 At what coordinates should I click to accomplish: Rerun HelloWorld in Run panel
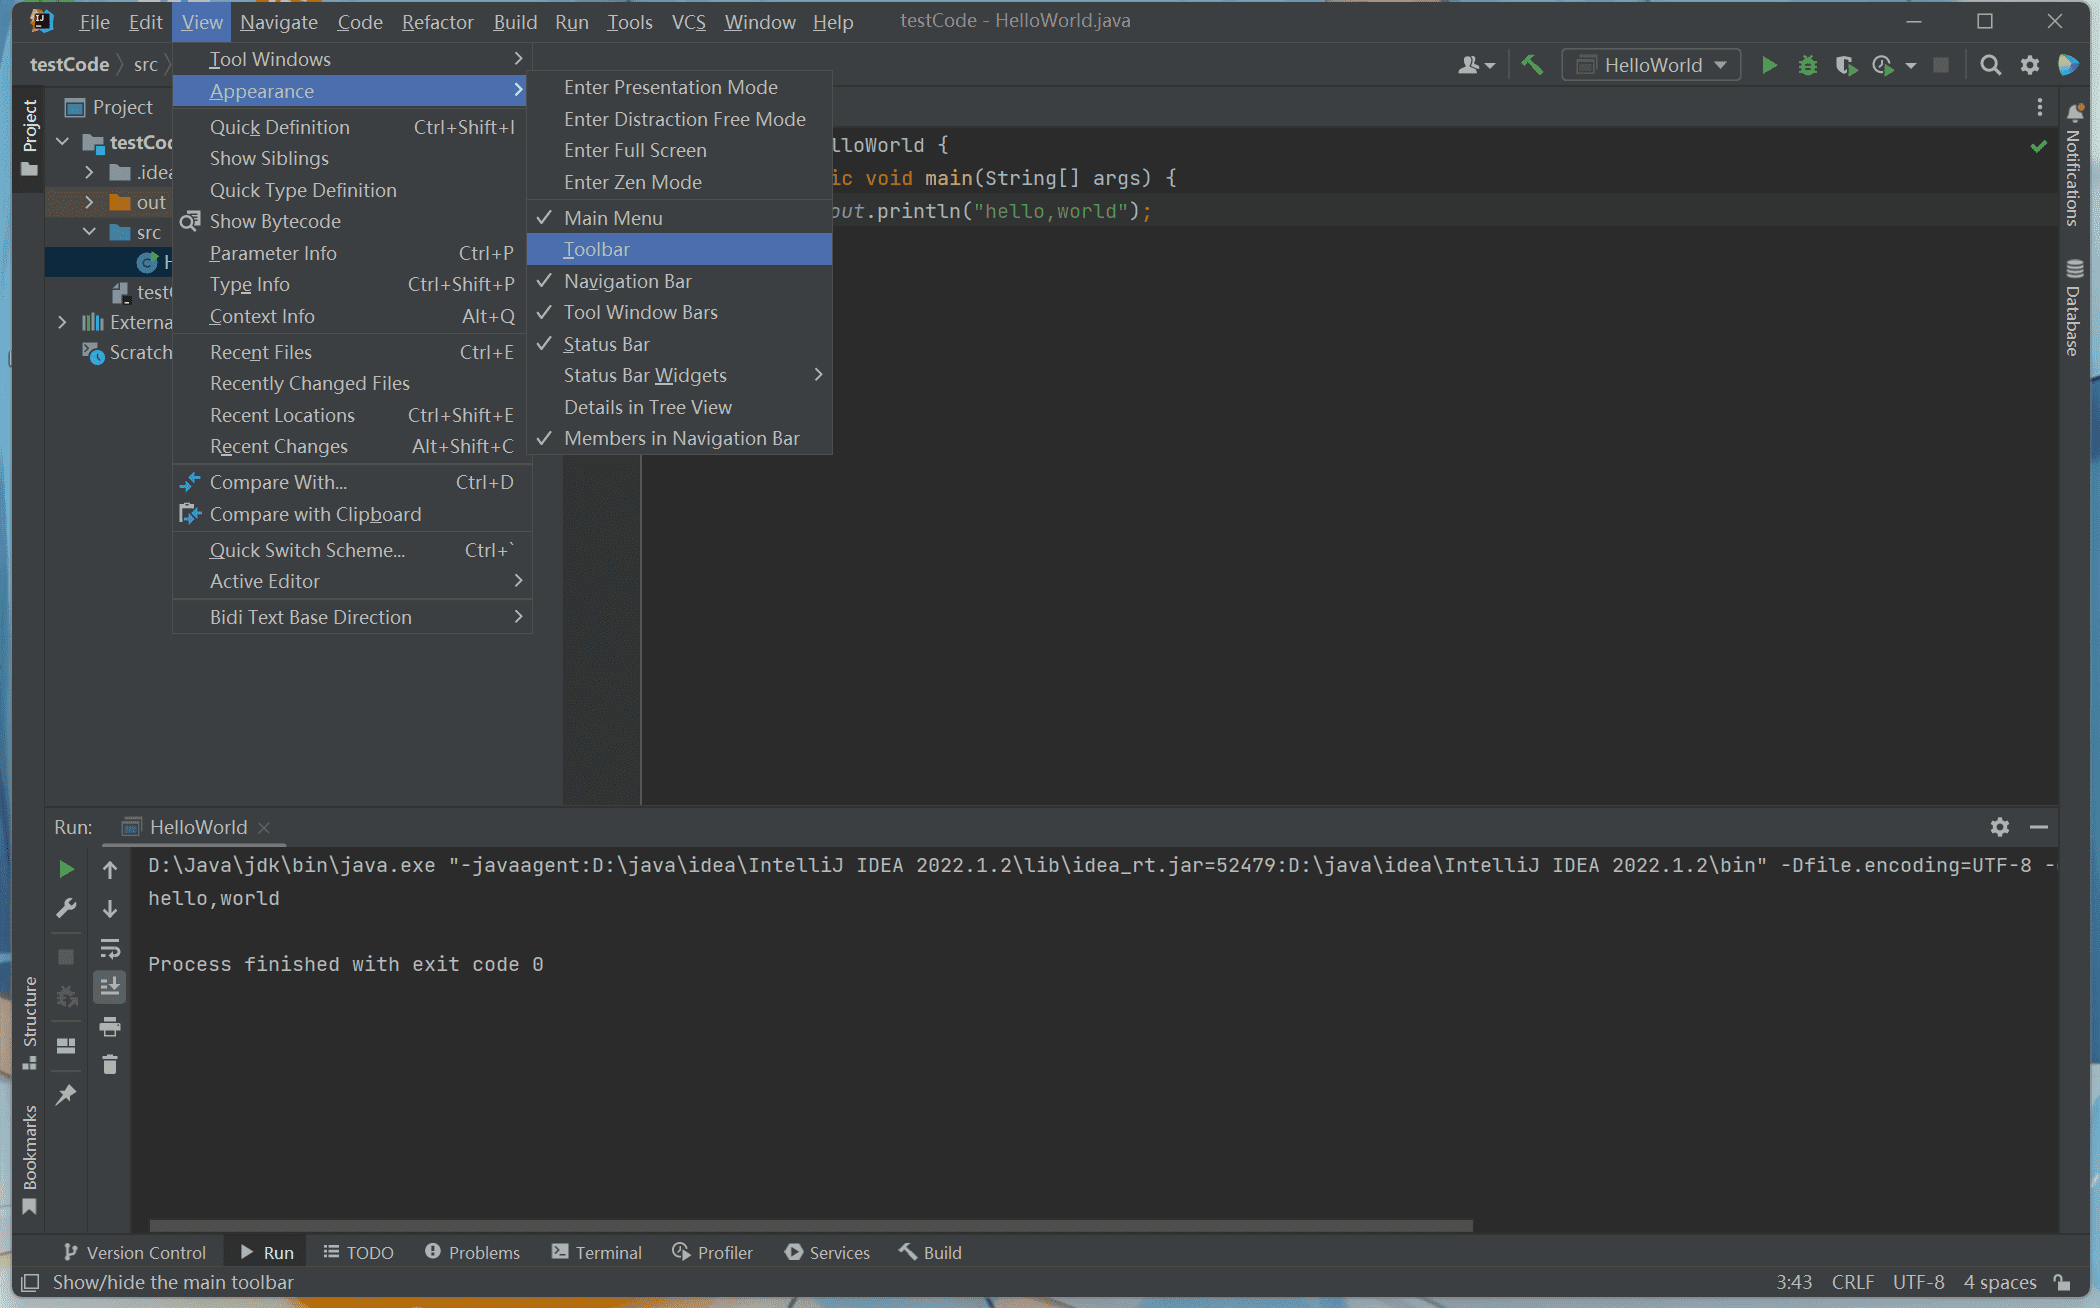pyautogui.click(x=66, y=868)
